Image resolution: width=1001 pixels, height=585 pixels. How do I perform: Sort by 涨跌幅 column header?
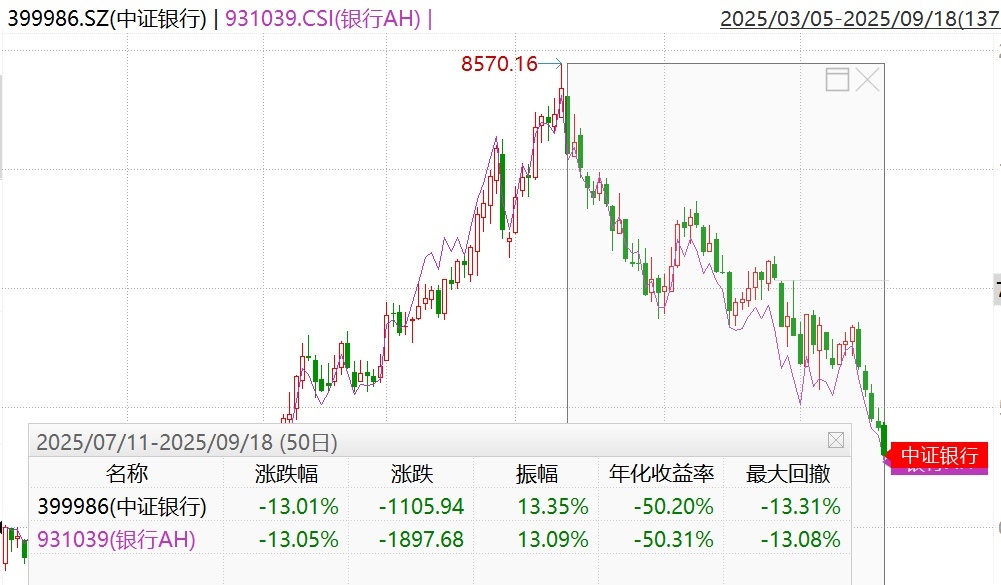coord(285,474)
